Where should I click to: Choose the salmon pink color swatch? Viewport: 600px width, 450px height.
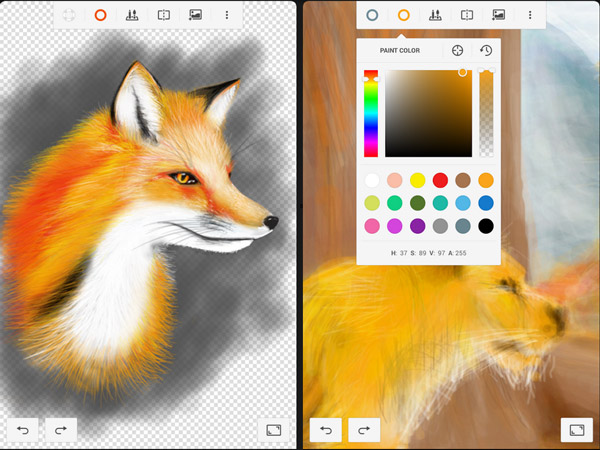395,180
